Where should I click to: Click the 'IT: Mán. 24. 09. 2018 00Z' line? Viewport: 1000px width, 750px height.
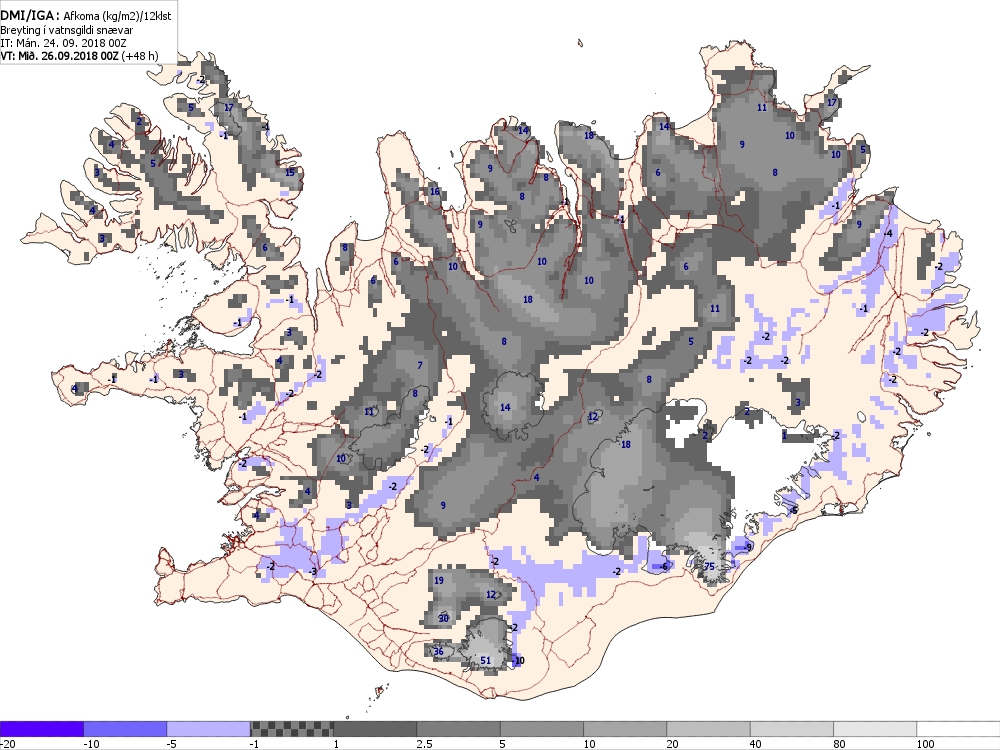tap(63, 43)
